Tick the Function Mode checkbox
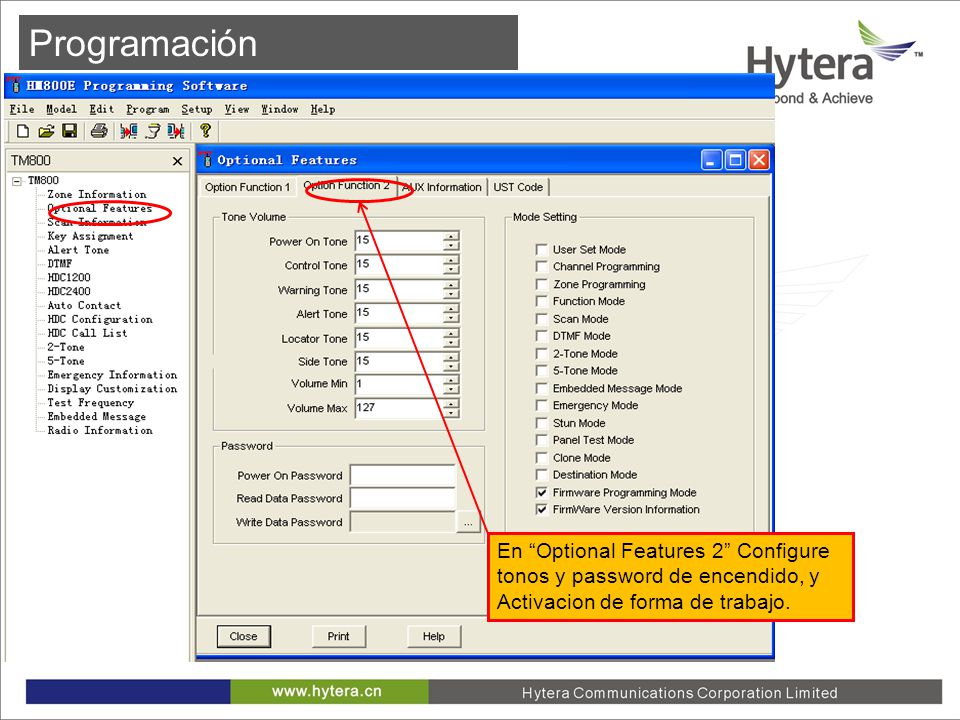 pyautogui.click(x=541, y=301)
